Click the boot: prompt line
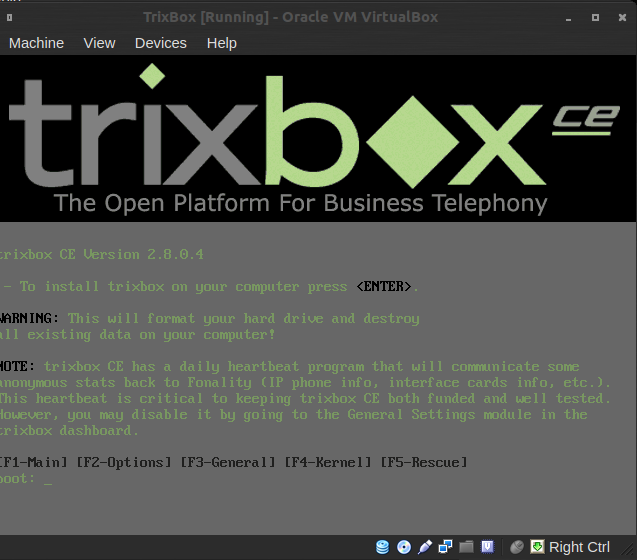The width and height of the screenshot is (637, 560). pos(25,479)
